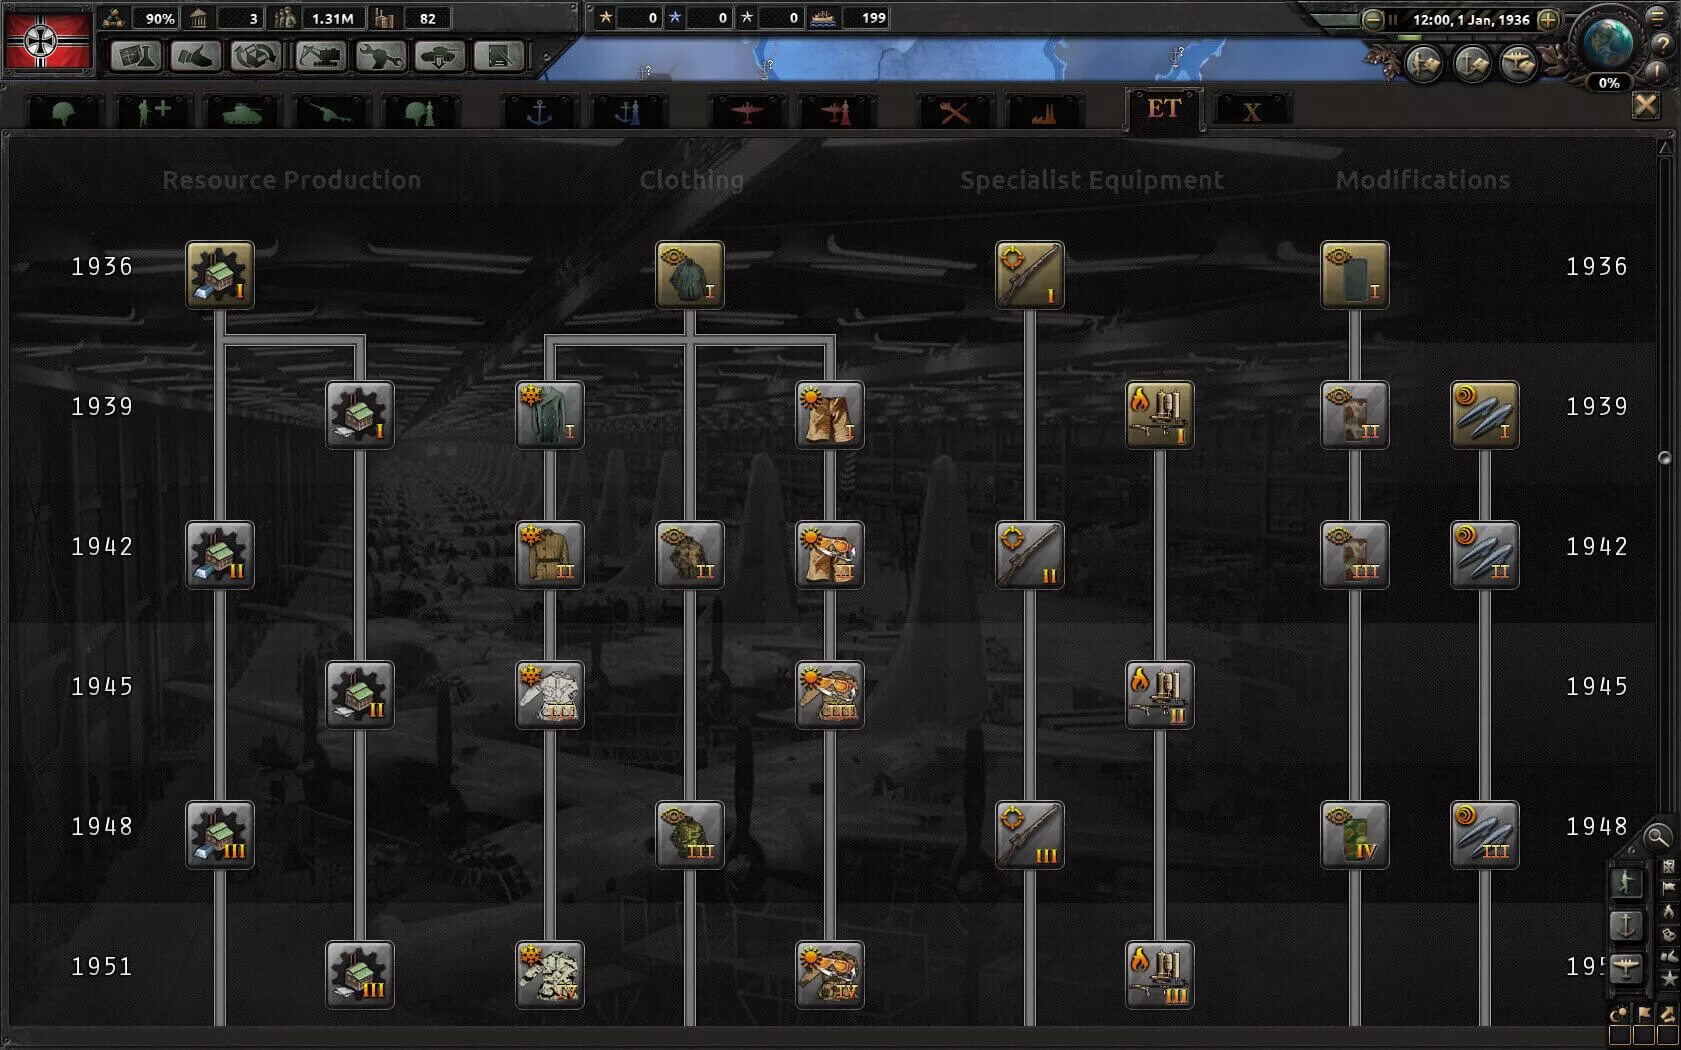Open the army orders map icon
This screenshot has height=1050, width=1681.
tap(1424, 64)
